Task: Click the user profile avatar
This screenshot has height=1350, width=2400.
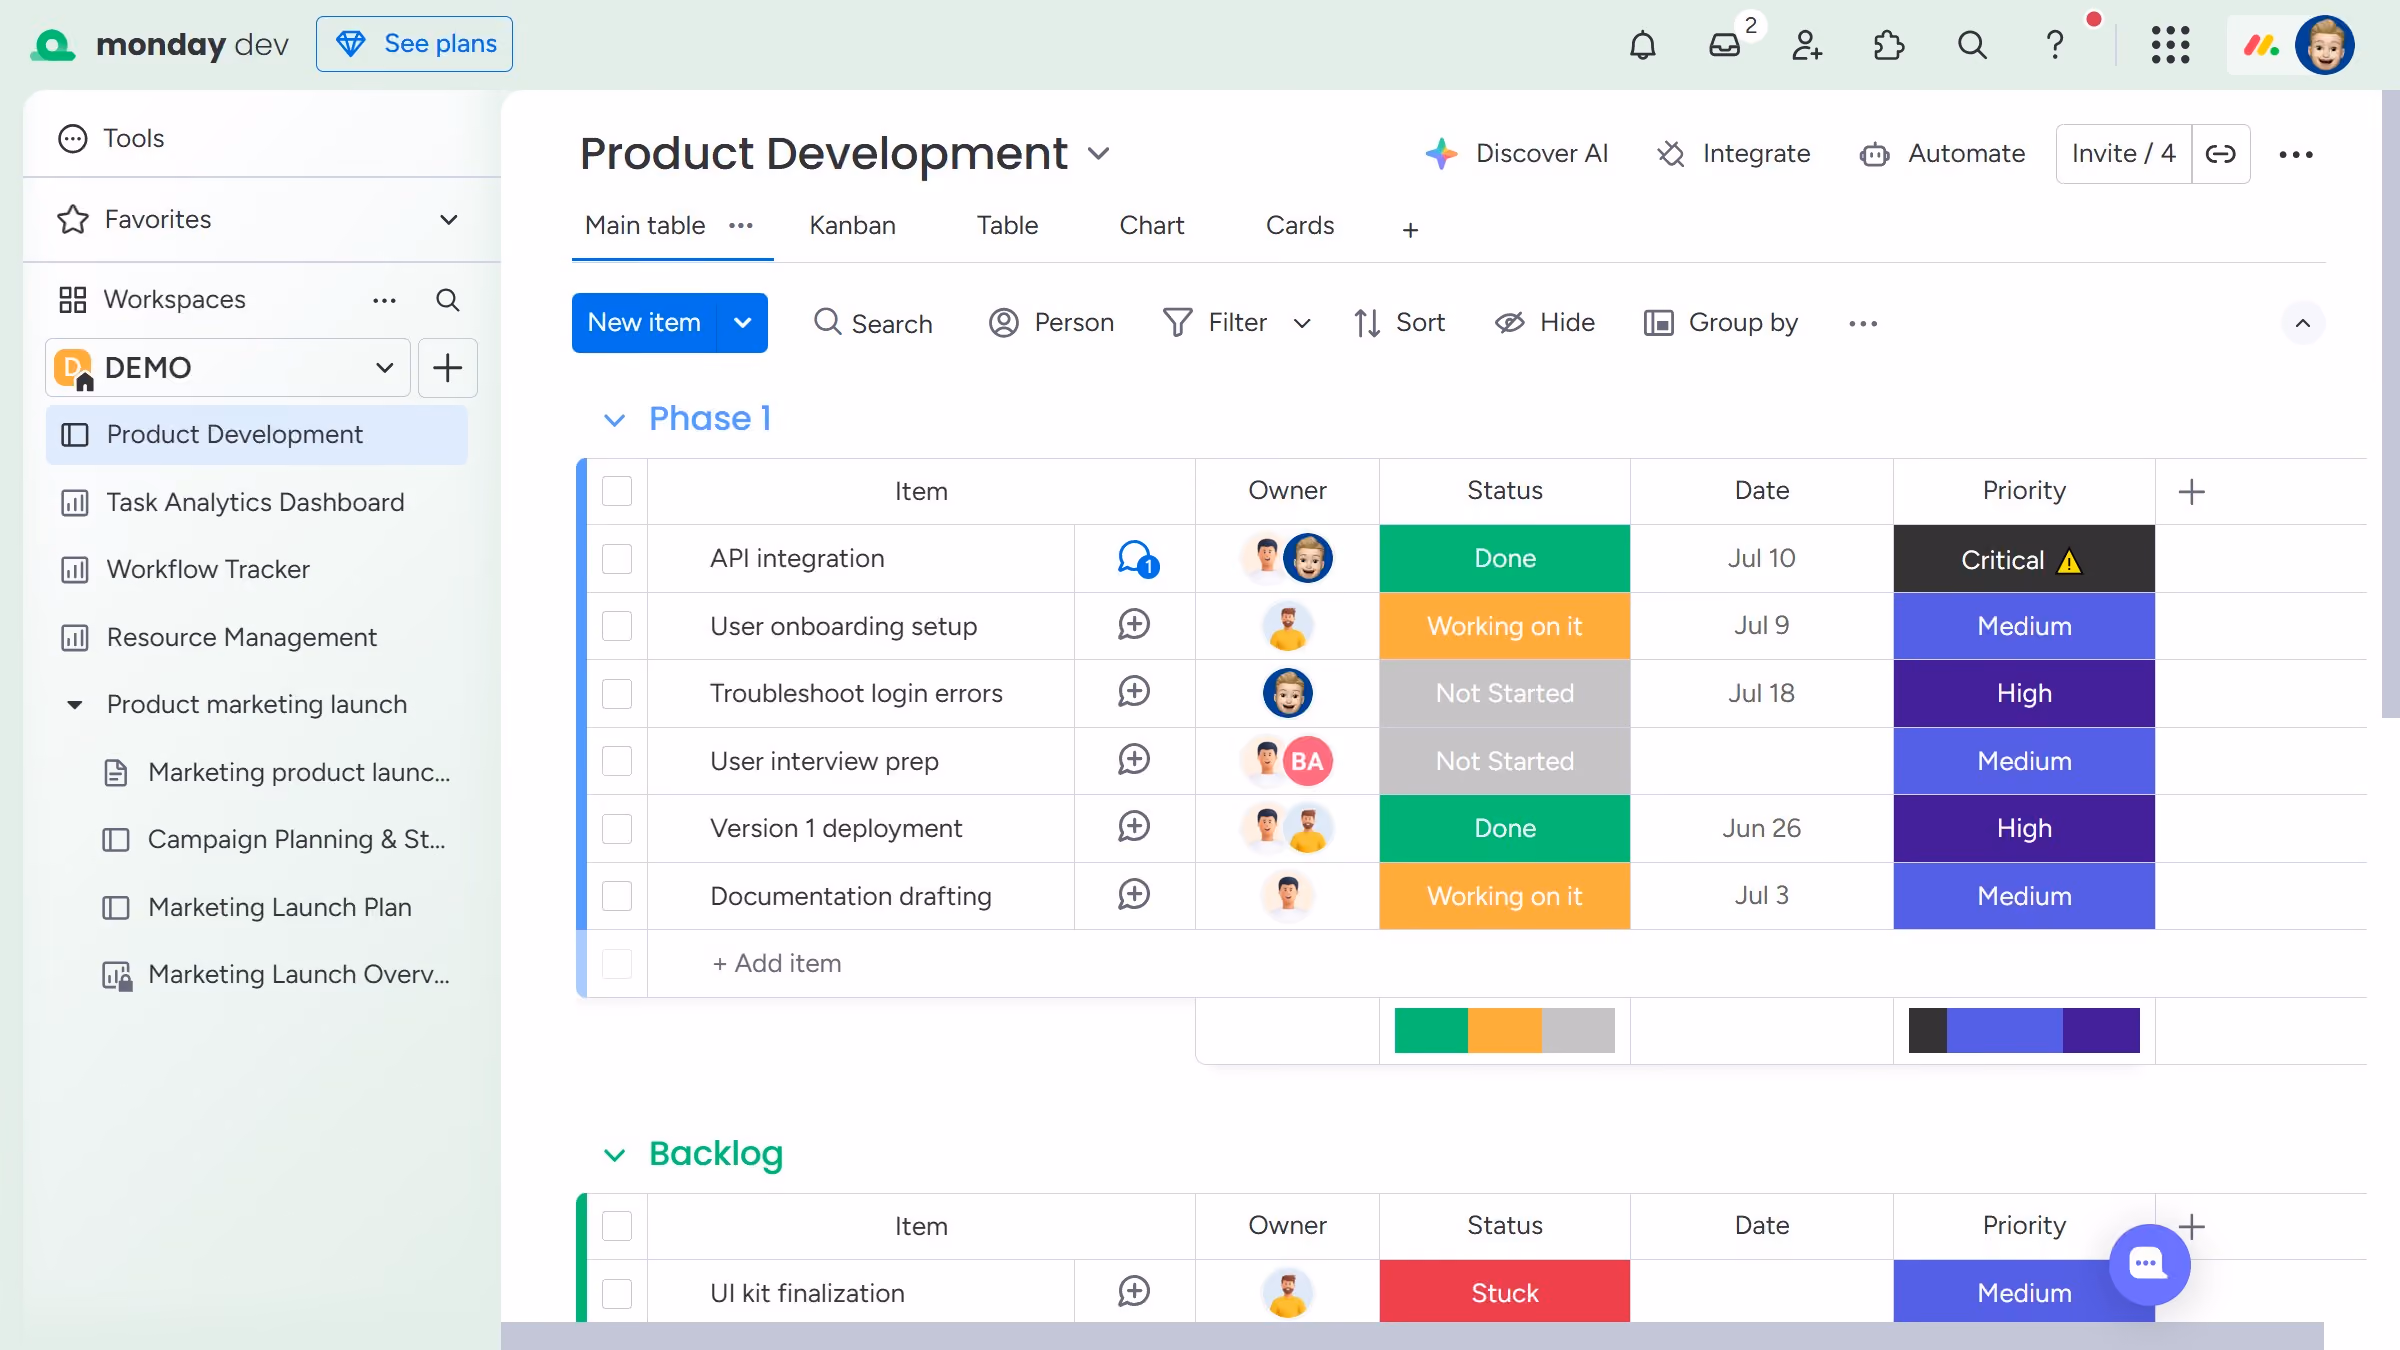Action: 2325,45
